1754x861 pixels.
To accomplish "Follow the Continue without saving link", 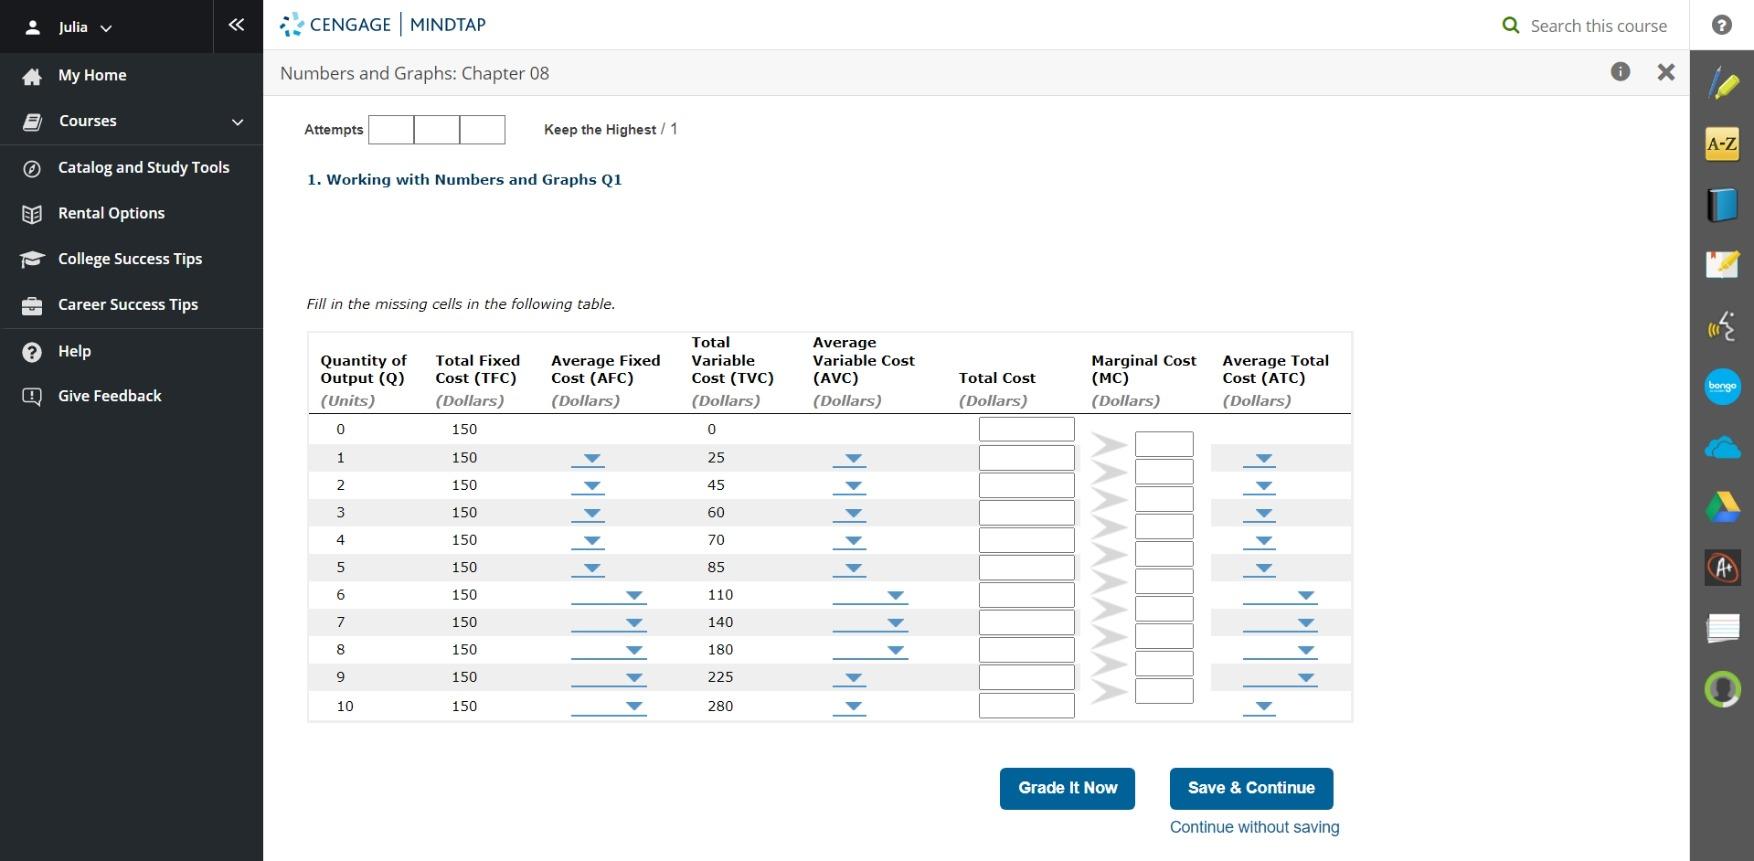I will tap(1254, 827).
